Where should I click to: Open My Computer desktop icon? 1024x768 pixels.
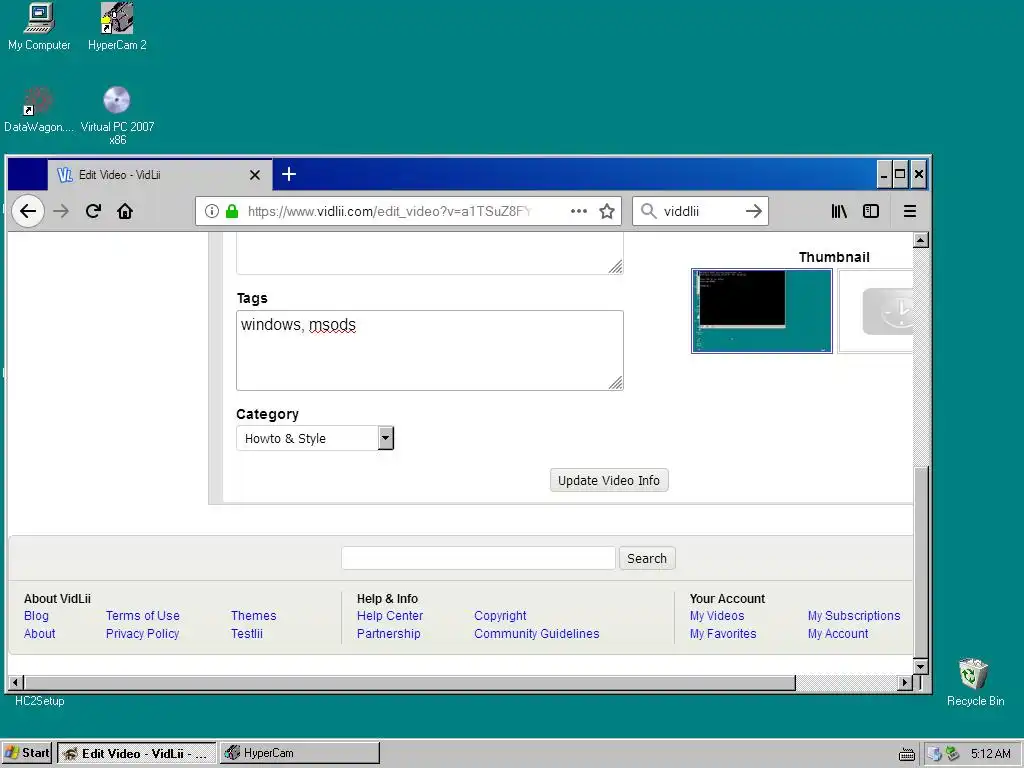(x=39, y=26)
